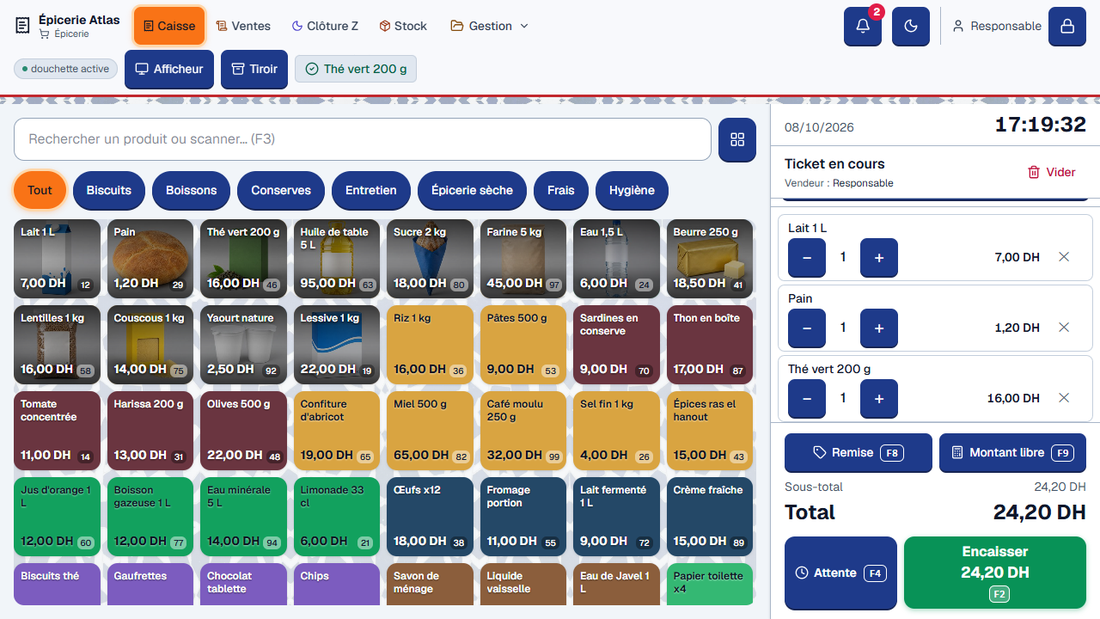Viewport: 1100px width, 619px height.
Task: Click the douchette active status chip
Action: 65,69
